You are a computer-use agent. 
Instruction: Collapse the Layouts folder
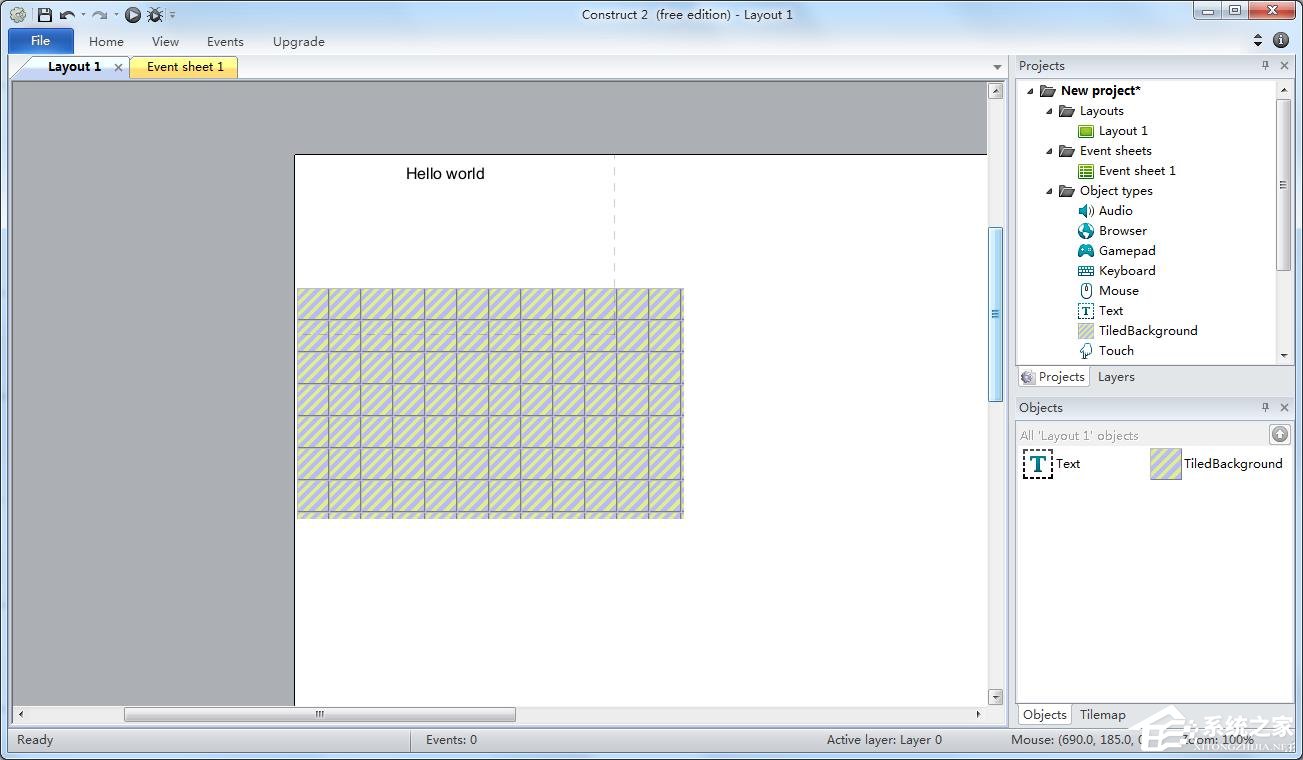click(1050, 111)
